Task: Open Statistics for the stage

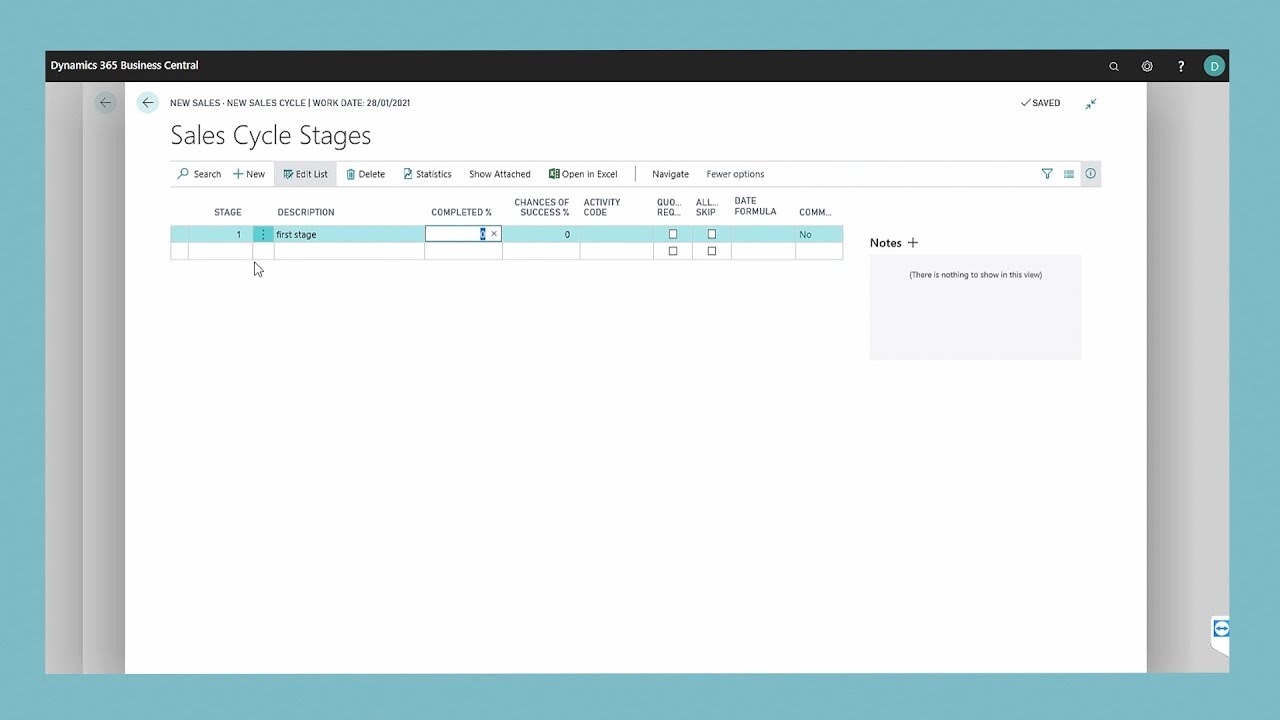Action: pos(427,174)
